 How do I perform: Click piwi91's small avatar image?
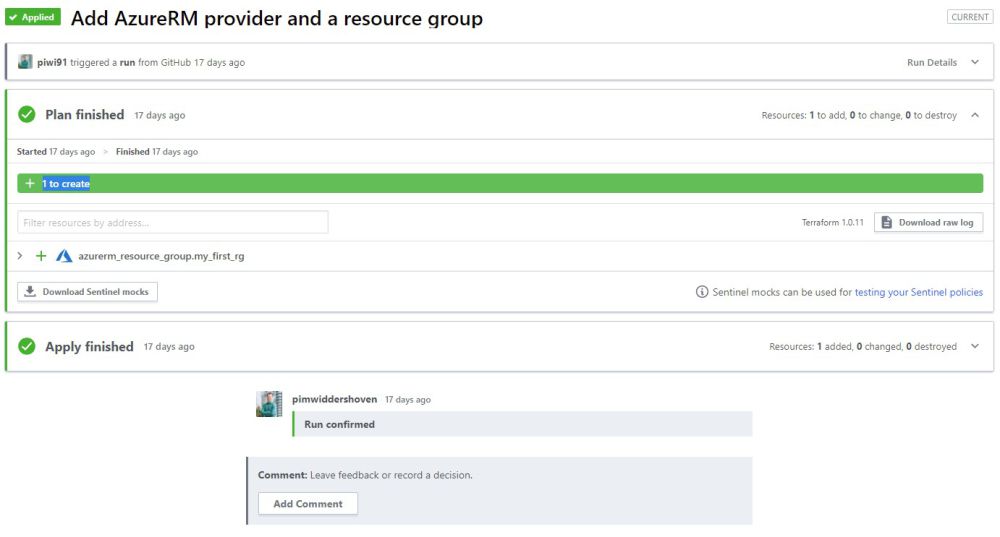tap(25, 62)
